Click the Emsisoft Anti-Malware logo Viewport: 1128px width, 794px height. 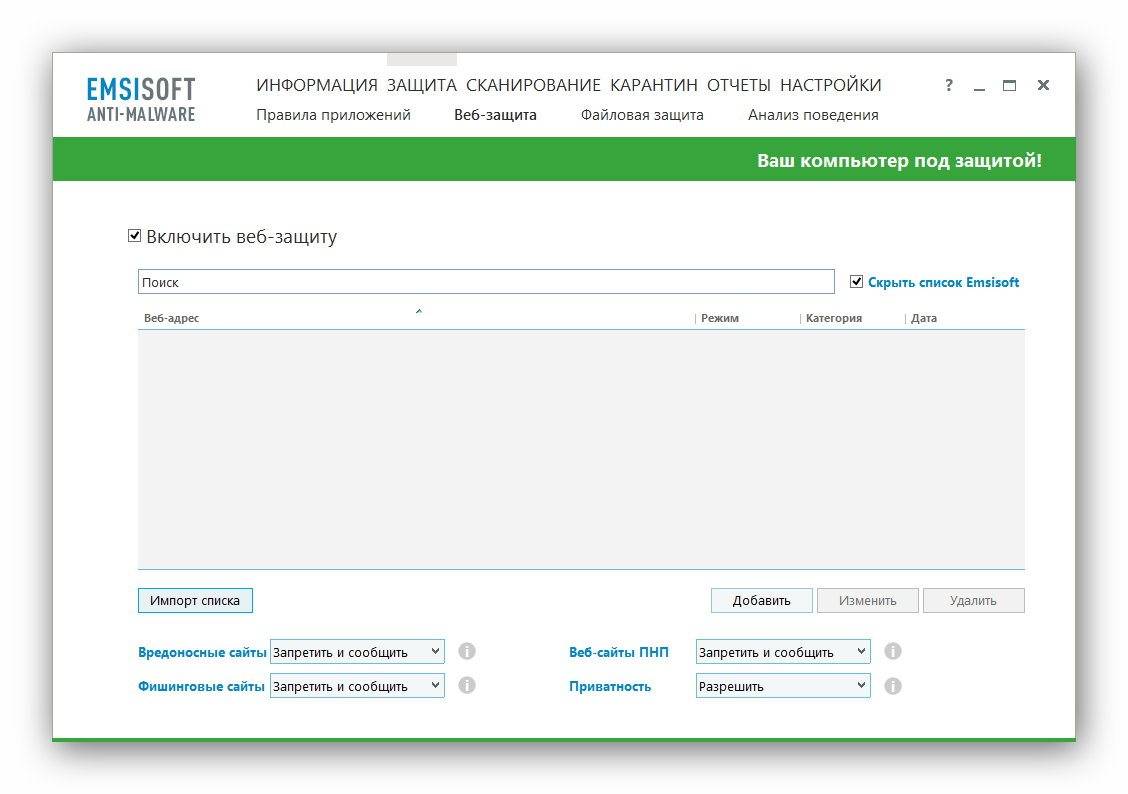pos(141,99)
